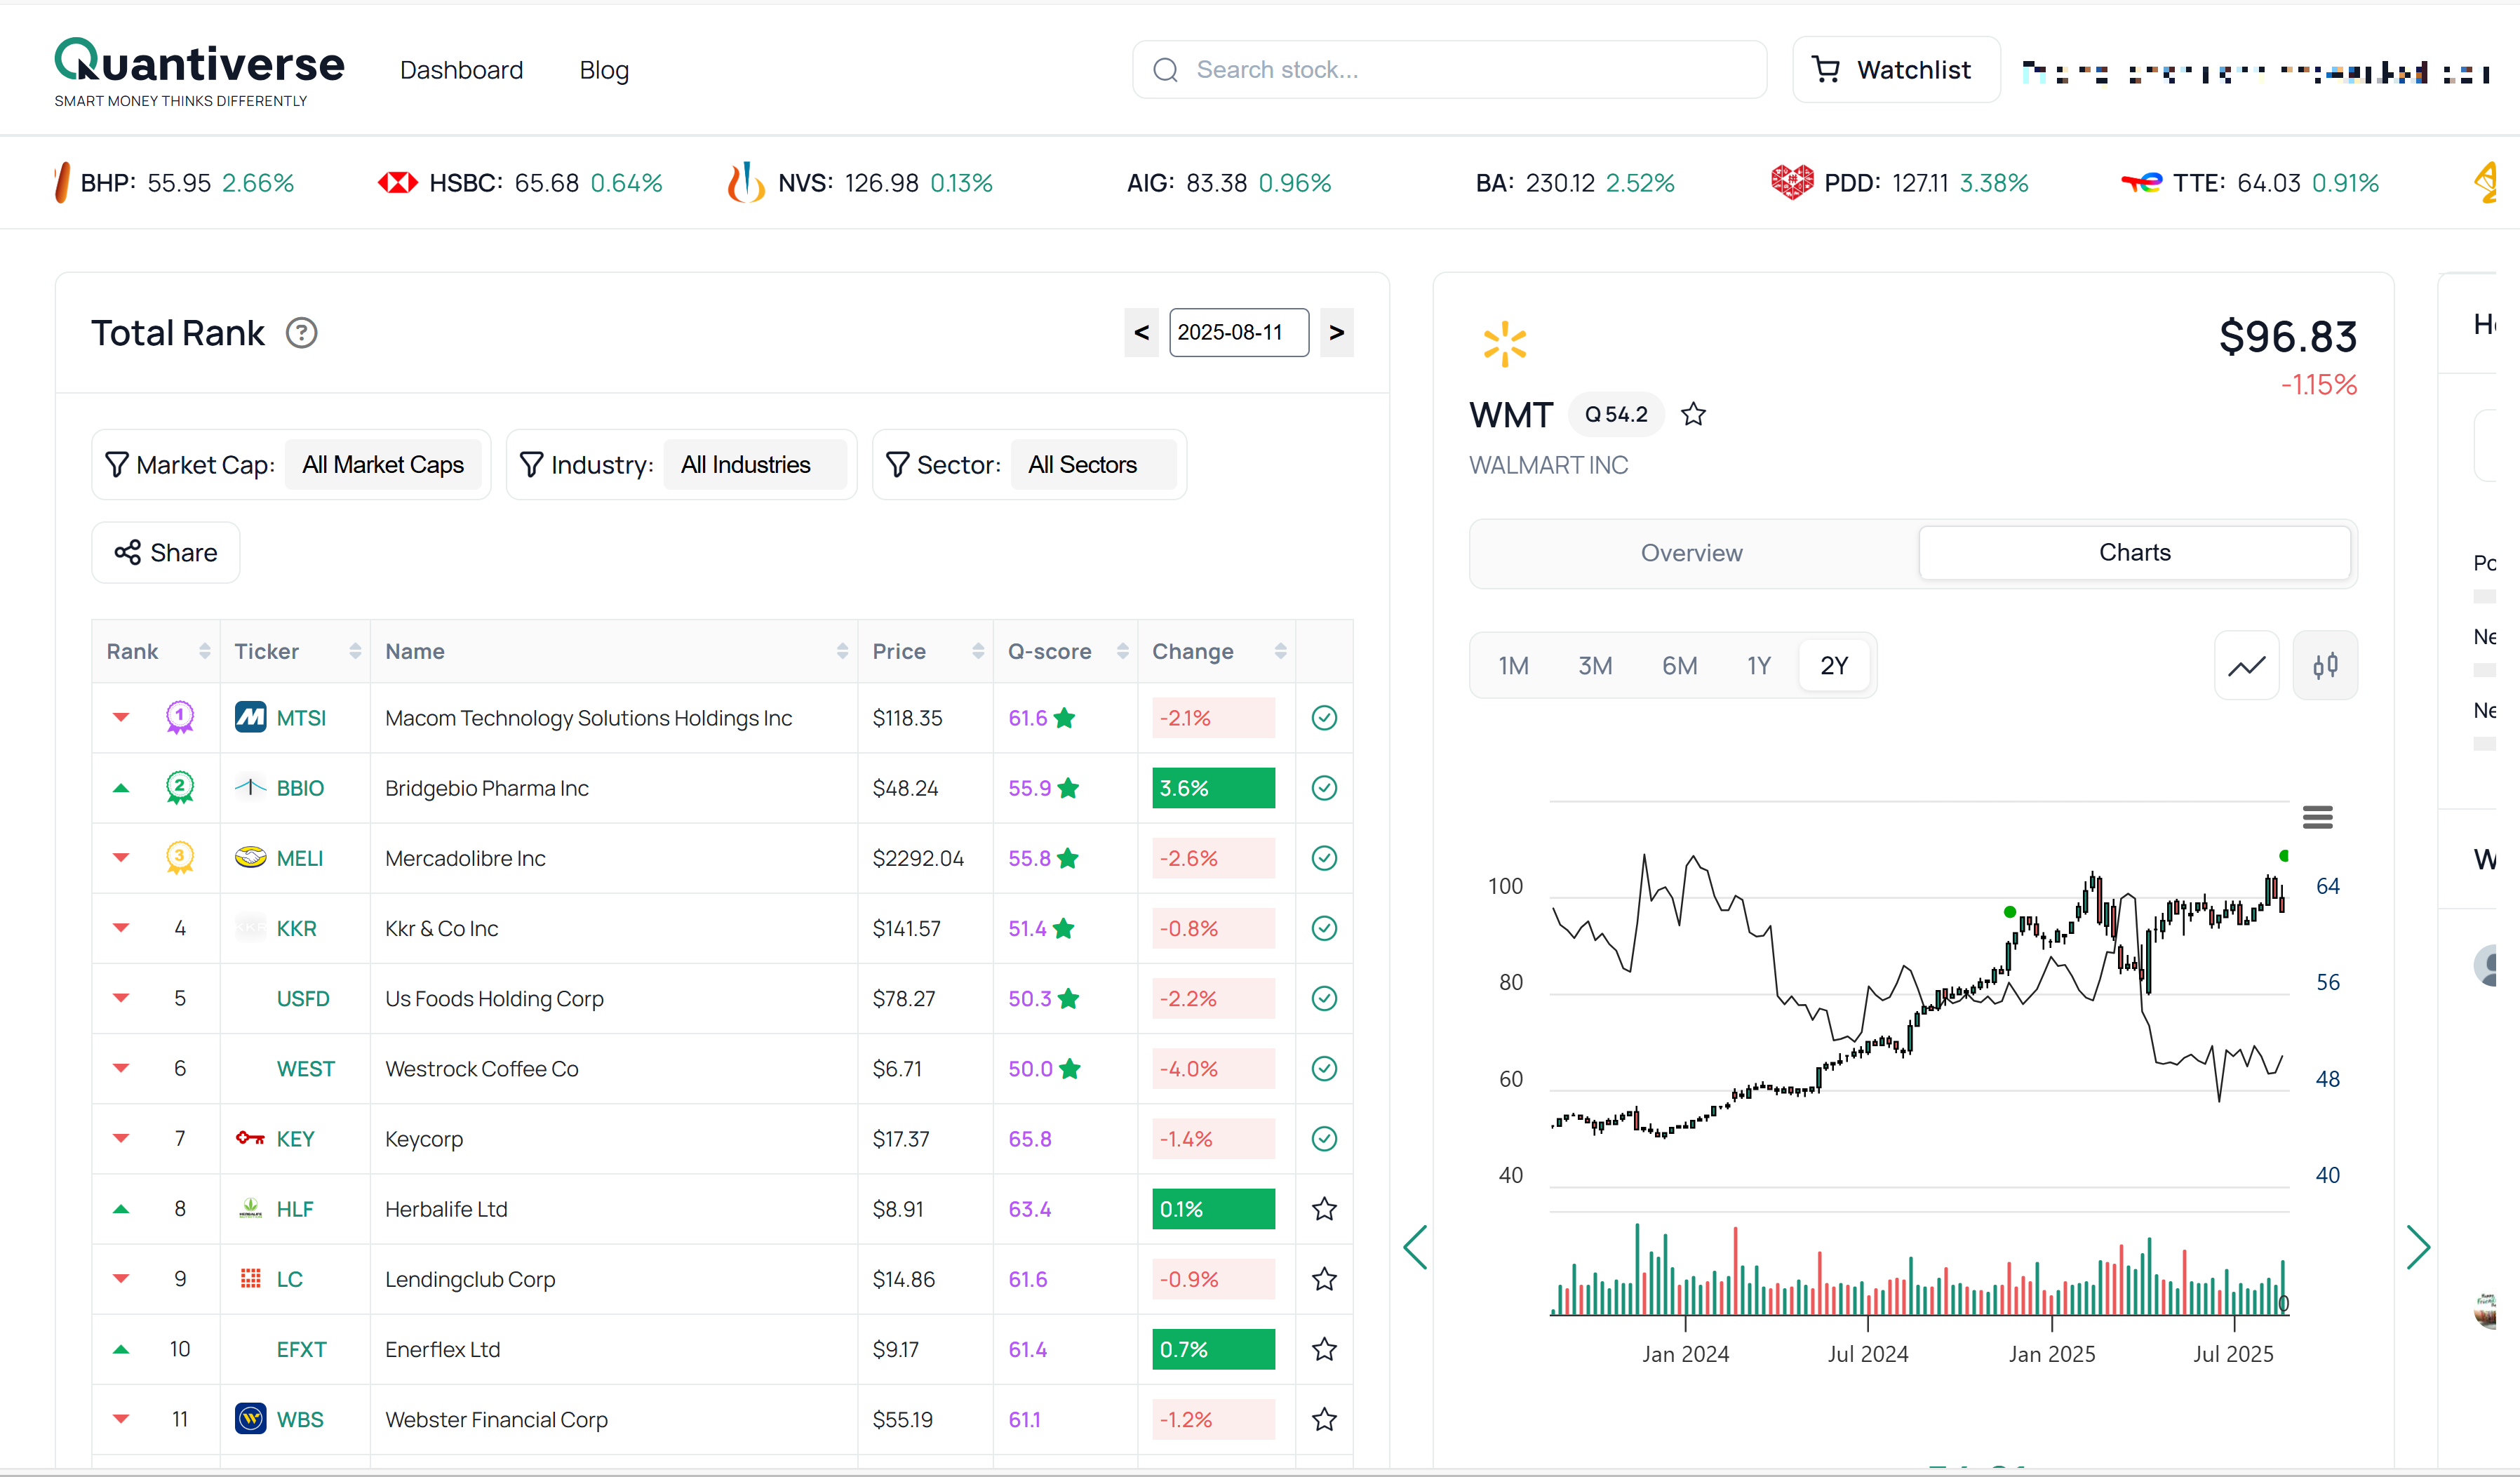The height and width of the screenshot is (1477, 2520).
Task: Open HSBC ticker in the tape
Action: (520, 183)
